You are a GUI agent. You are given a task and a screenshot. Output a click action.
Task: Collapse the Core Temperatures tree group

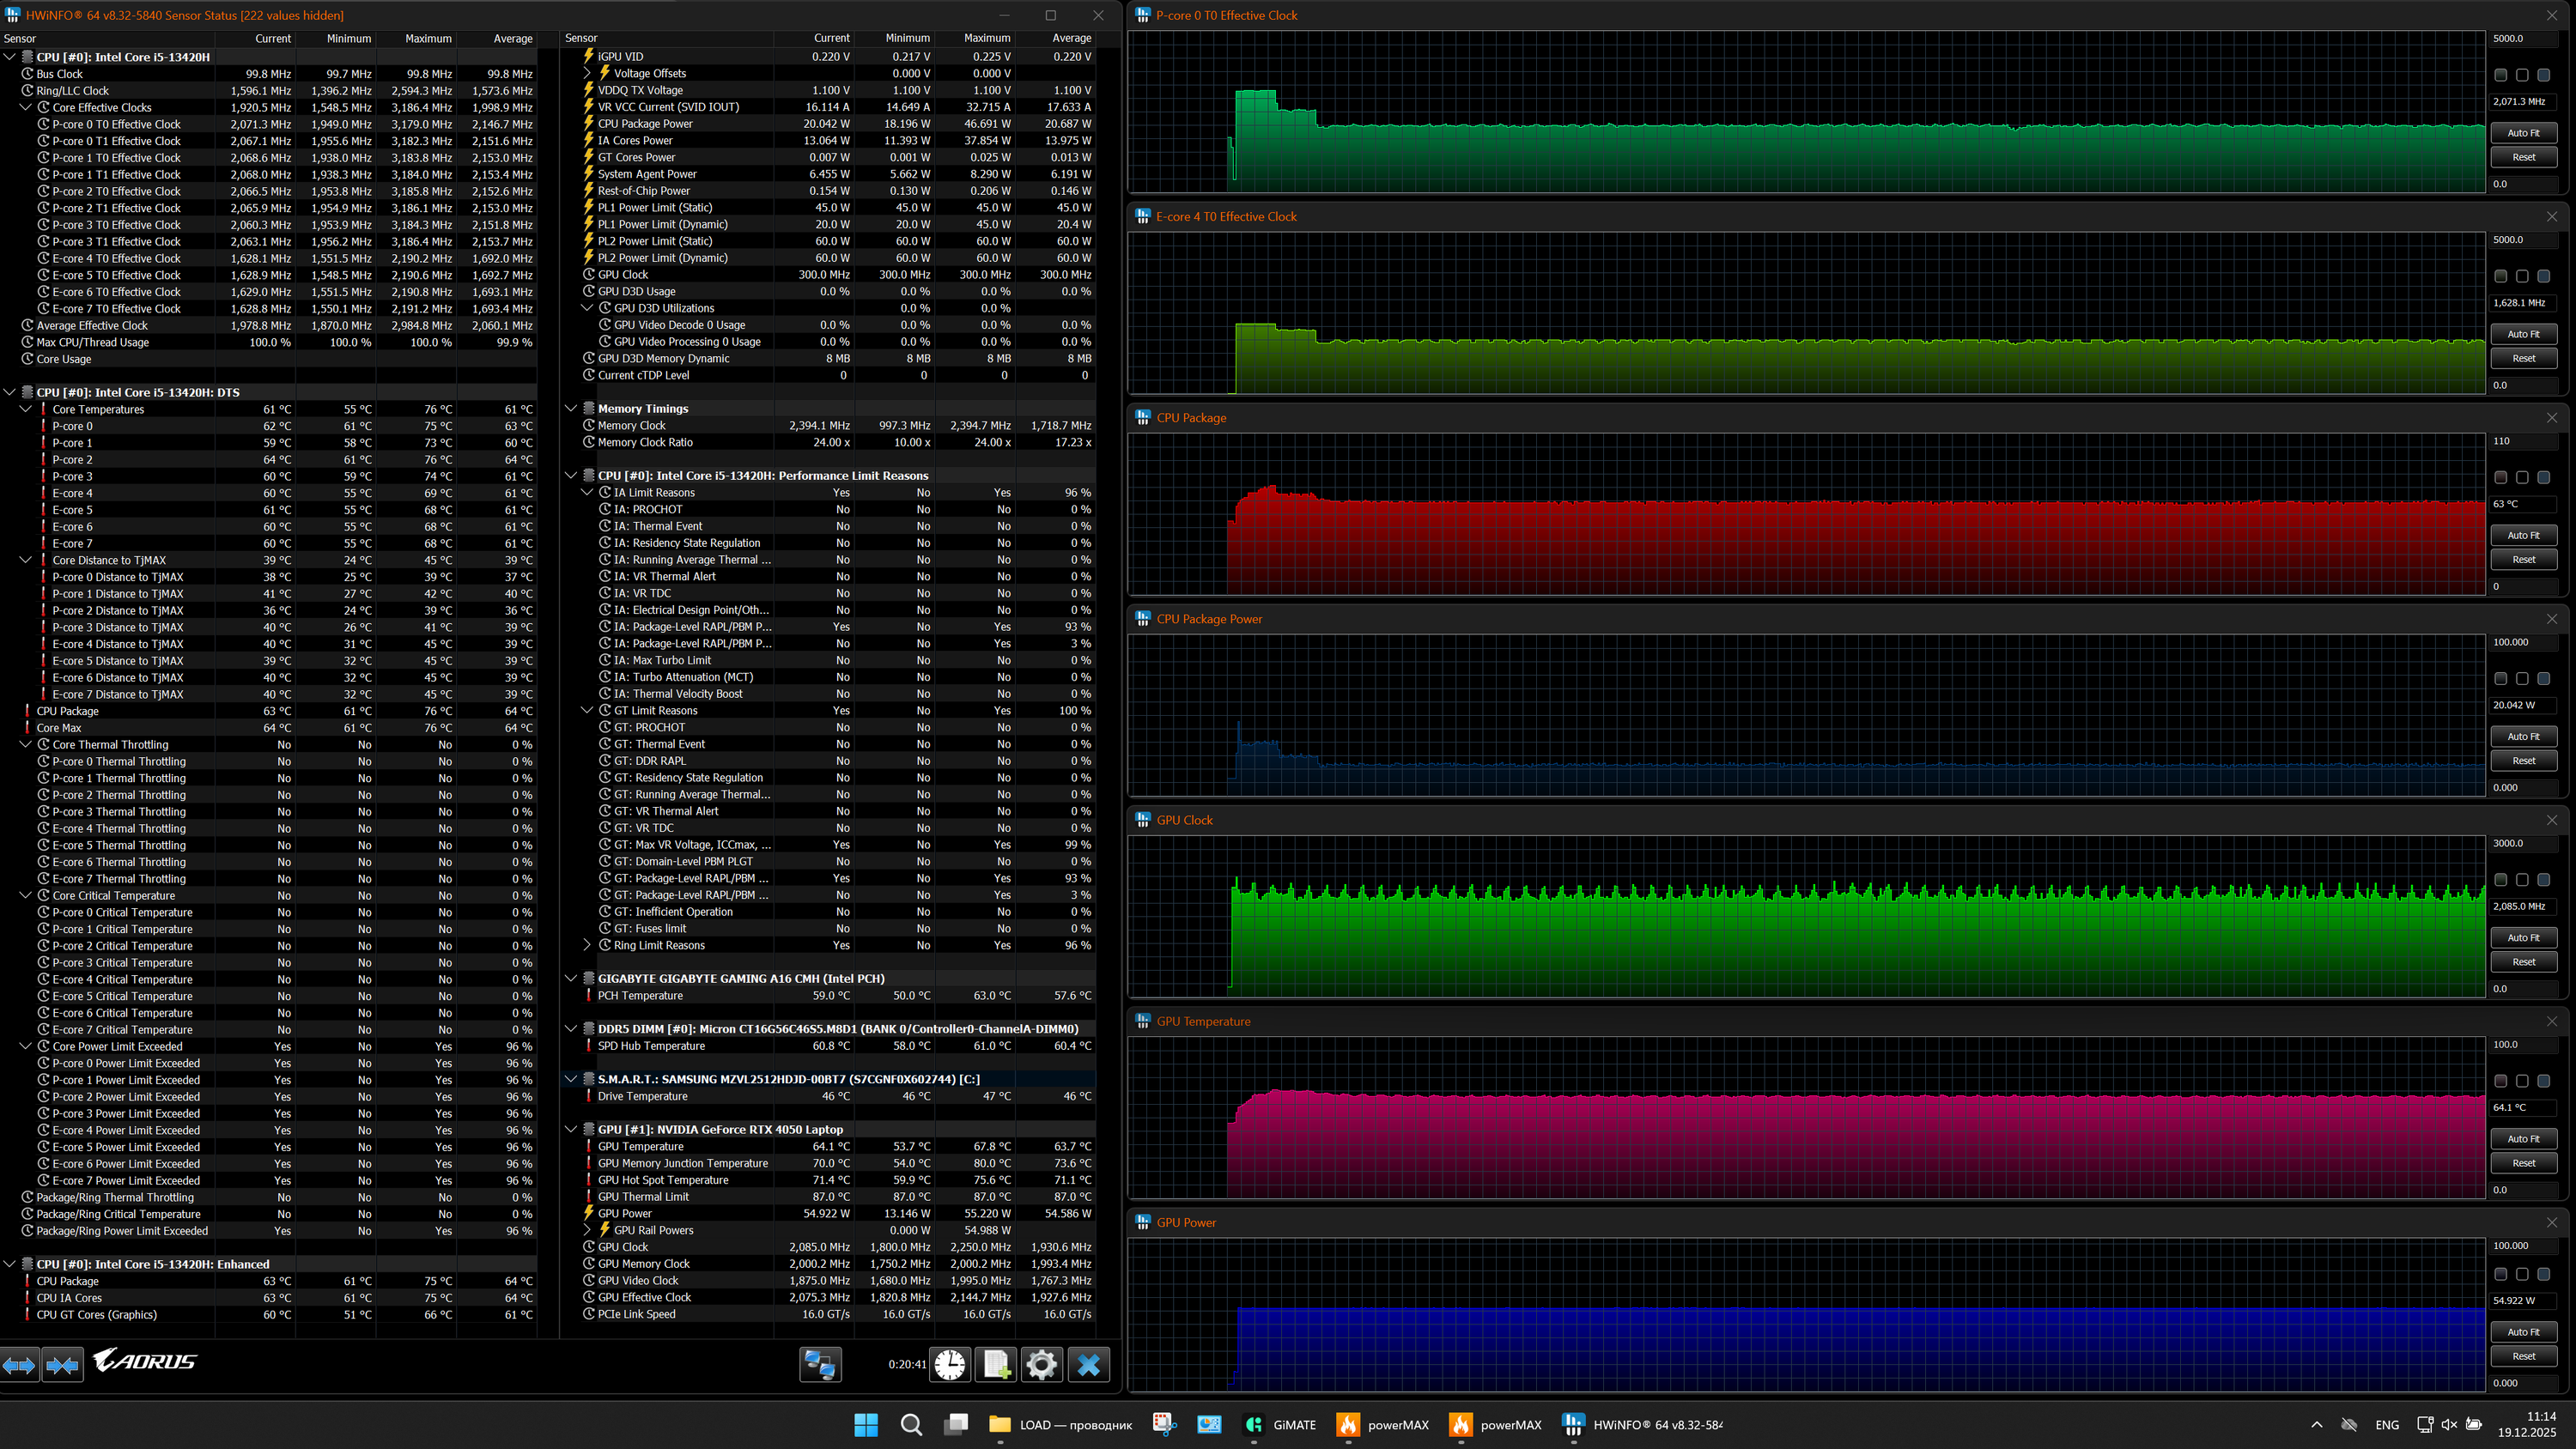(x=26, y=409)
